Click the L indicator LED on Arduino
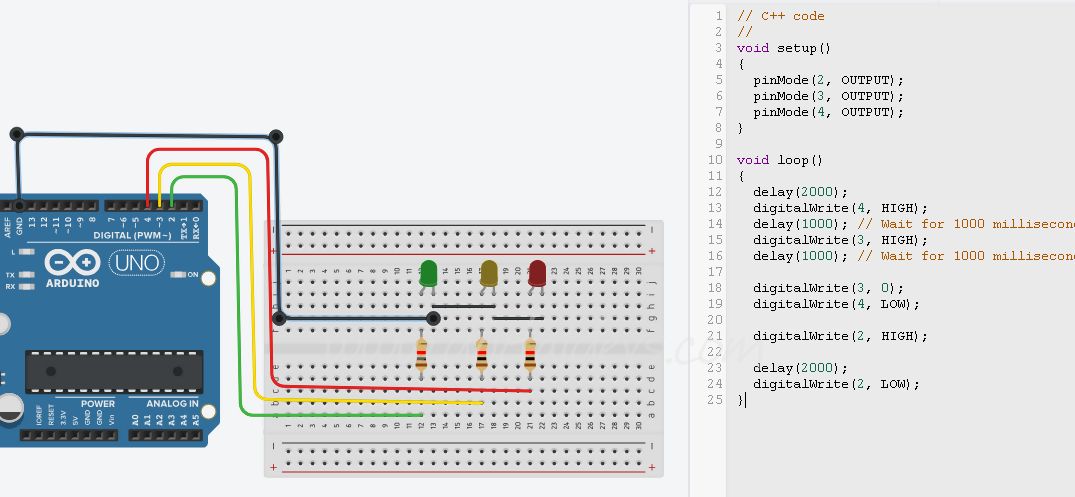Screen dimensions: 1075x497 (x=27, y=252)
